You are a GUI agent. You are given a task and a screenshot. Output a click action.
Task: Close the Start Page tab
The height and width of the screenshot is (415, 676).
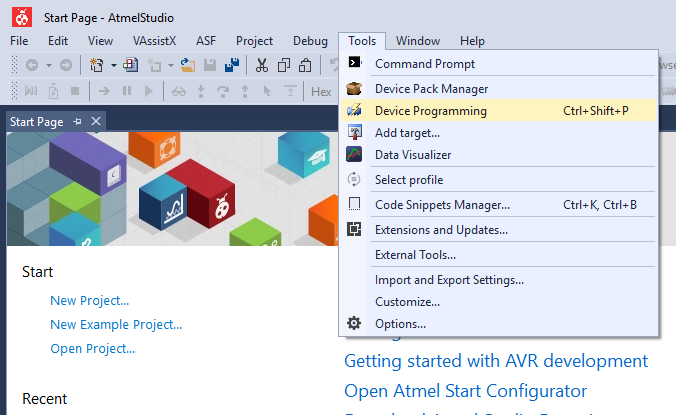pos(96,122)
